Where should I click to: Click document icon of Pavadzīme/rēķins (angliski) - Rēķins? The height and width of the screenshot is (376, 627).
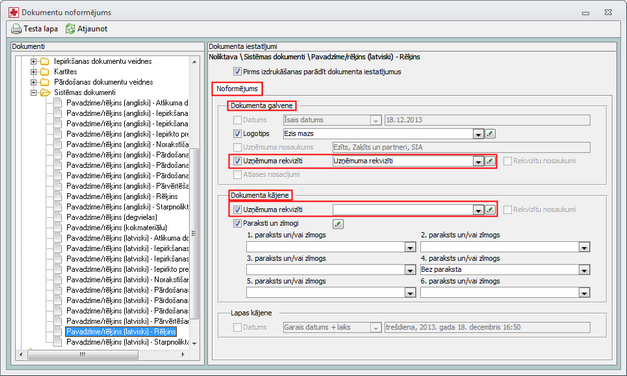tap(58, 196)
